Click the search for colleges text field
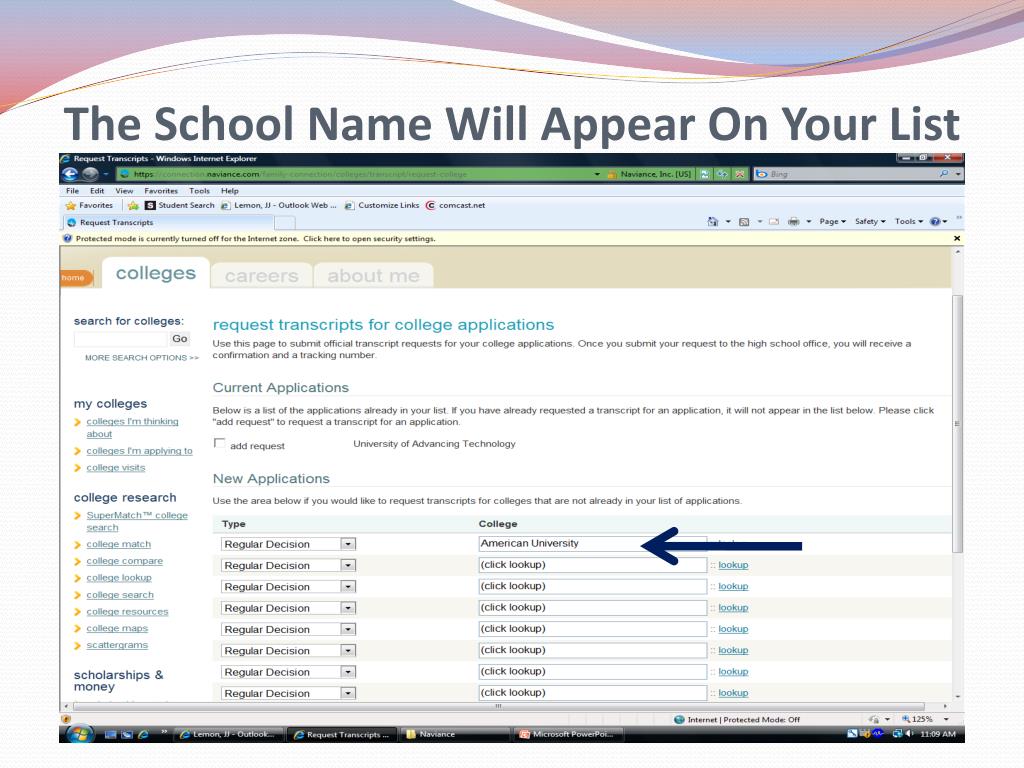Image resolution: width=1024 pixels, height=768 pixels. click(x=120, y=338)
